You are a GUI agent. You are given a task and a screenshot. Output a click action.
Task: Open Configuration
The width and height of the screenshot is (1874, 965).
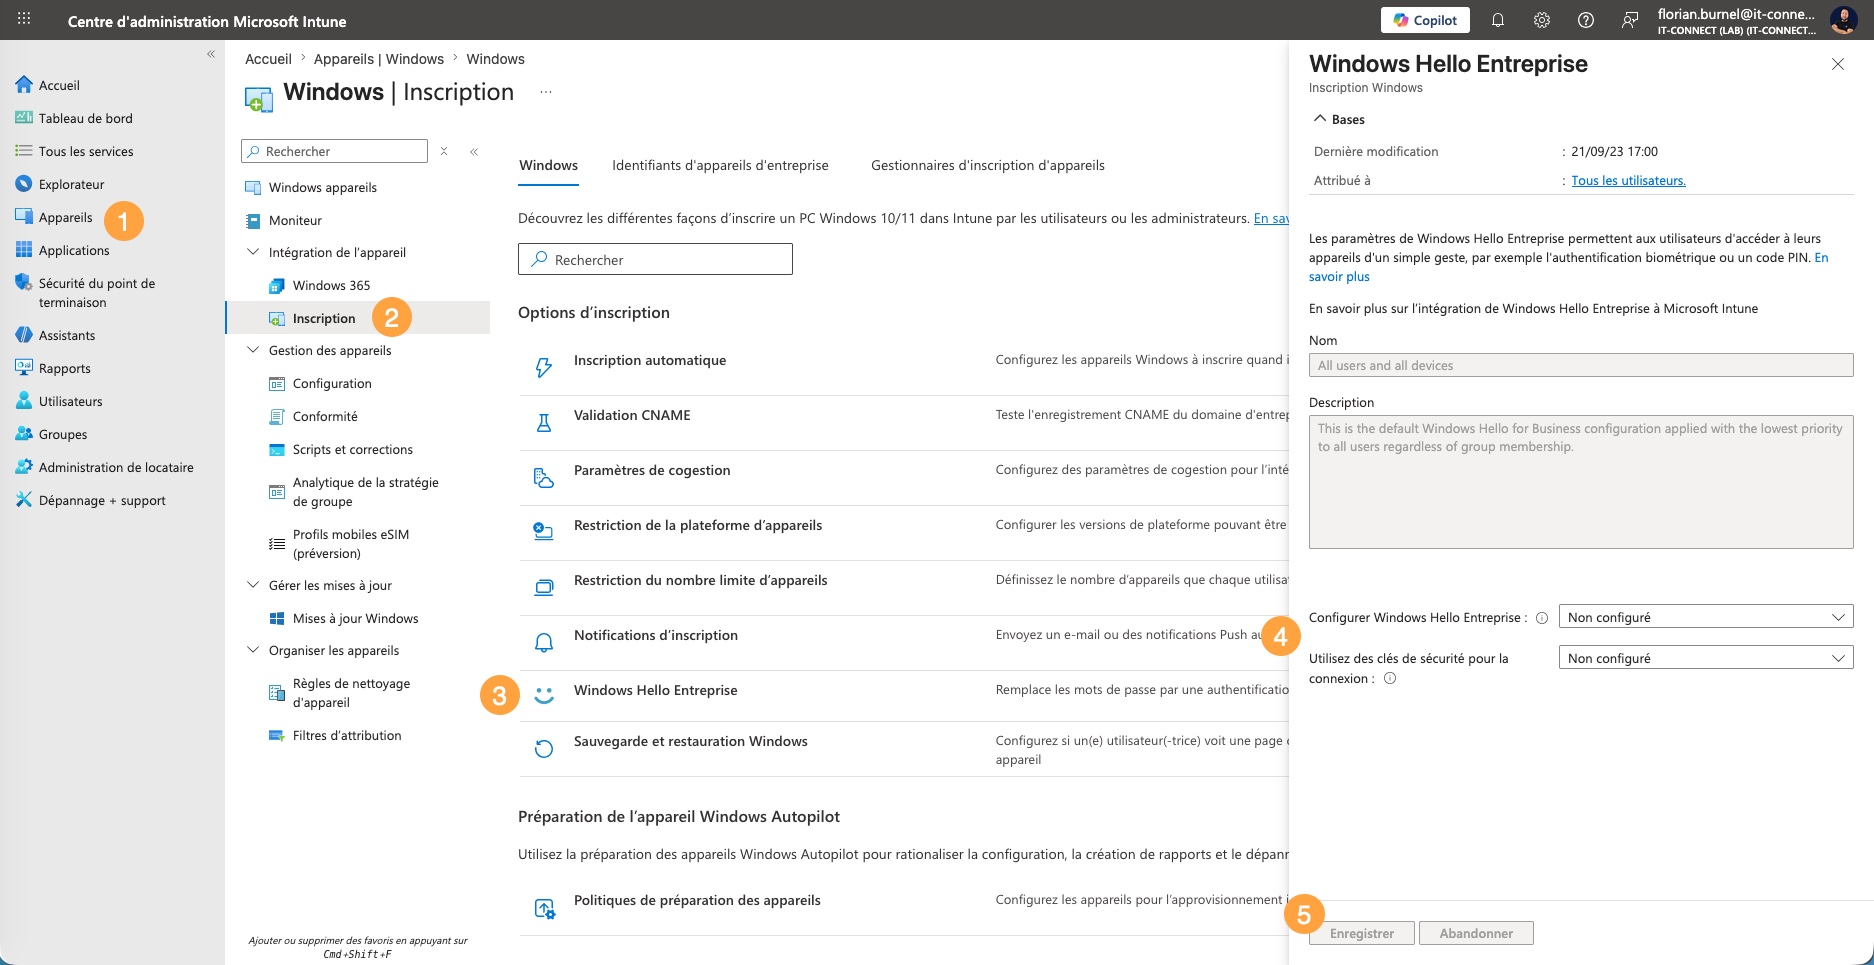point(332,383)
